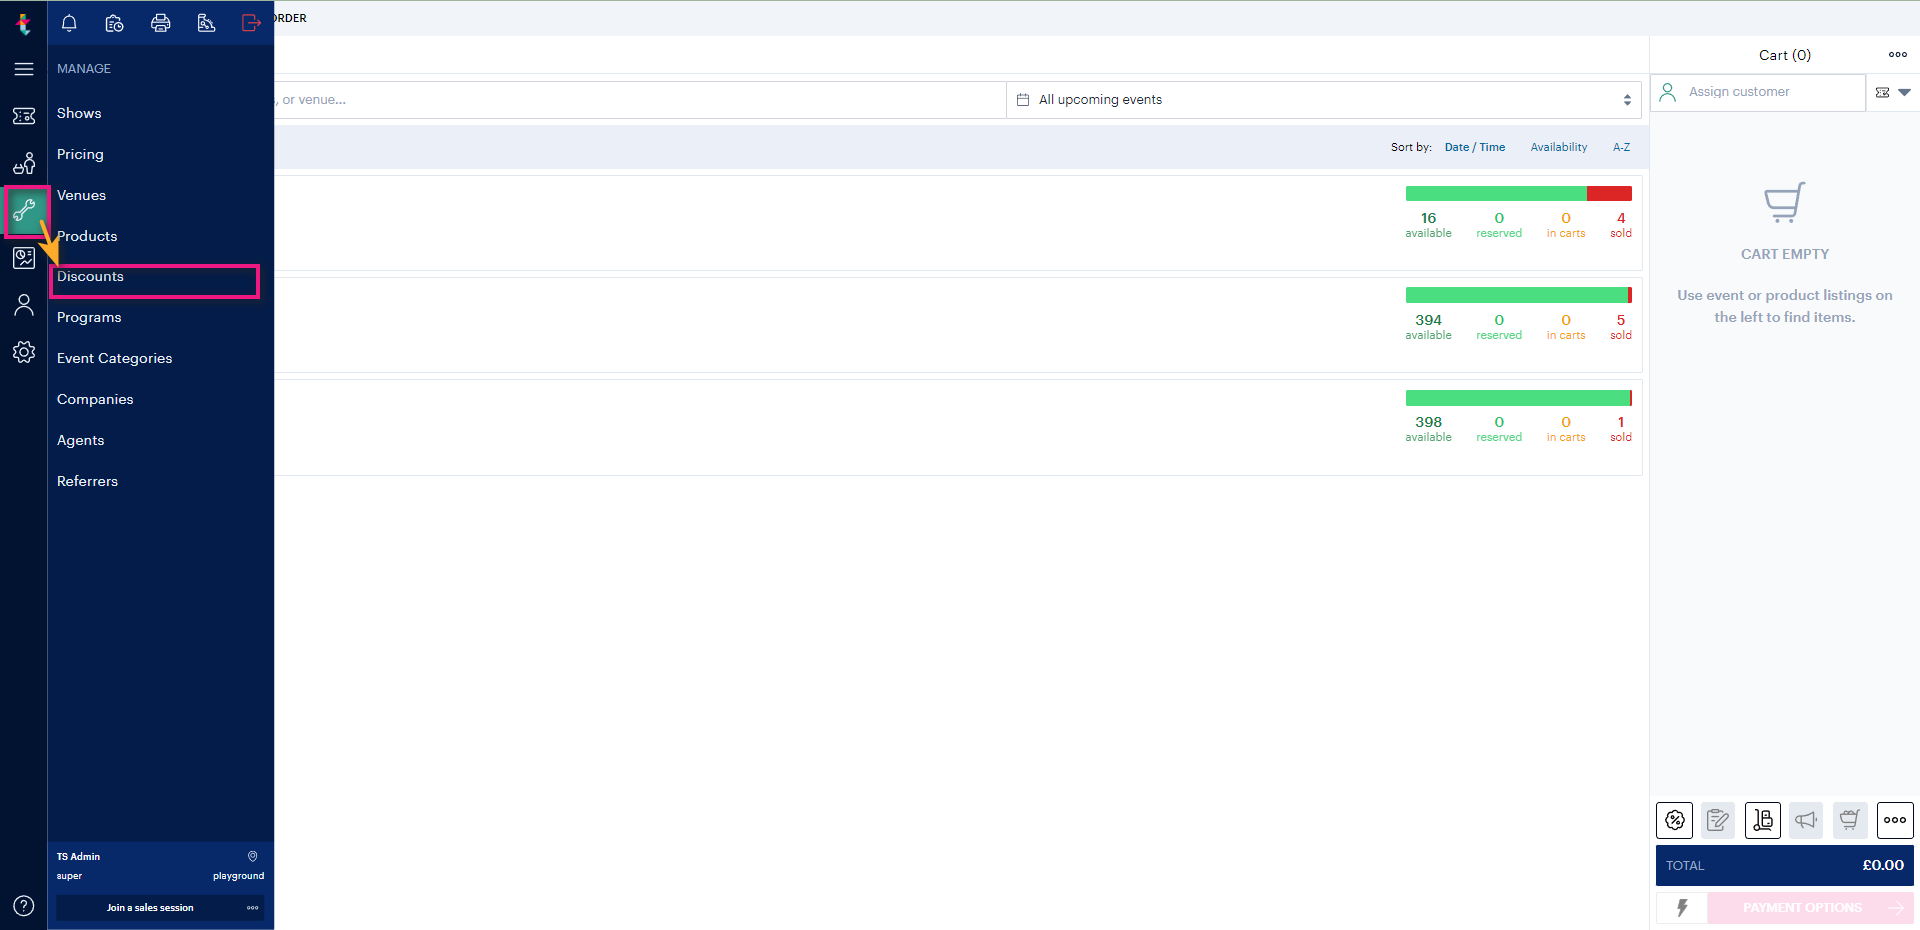This screenshot has height=930, width=1920.
Task: Click the empty cart illustration
Action: [1784, 202]
